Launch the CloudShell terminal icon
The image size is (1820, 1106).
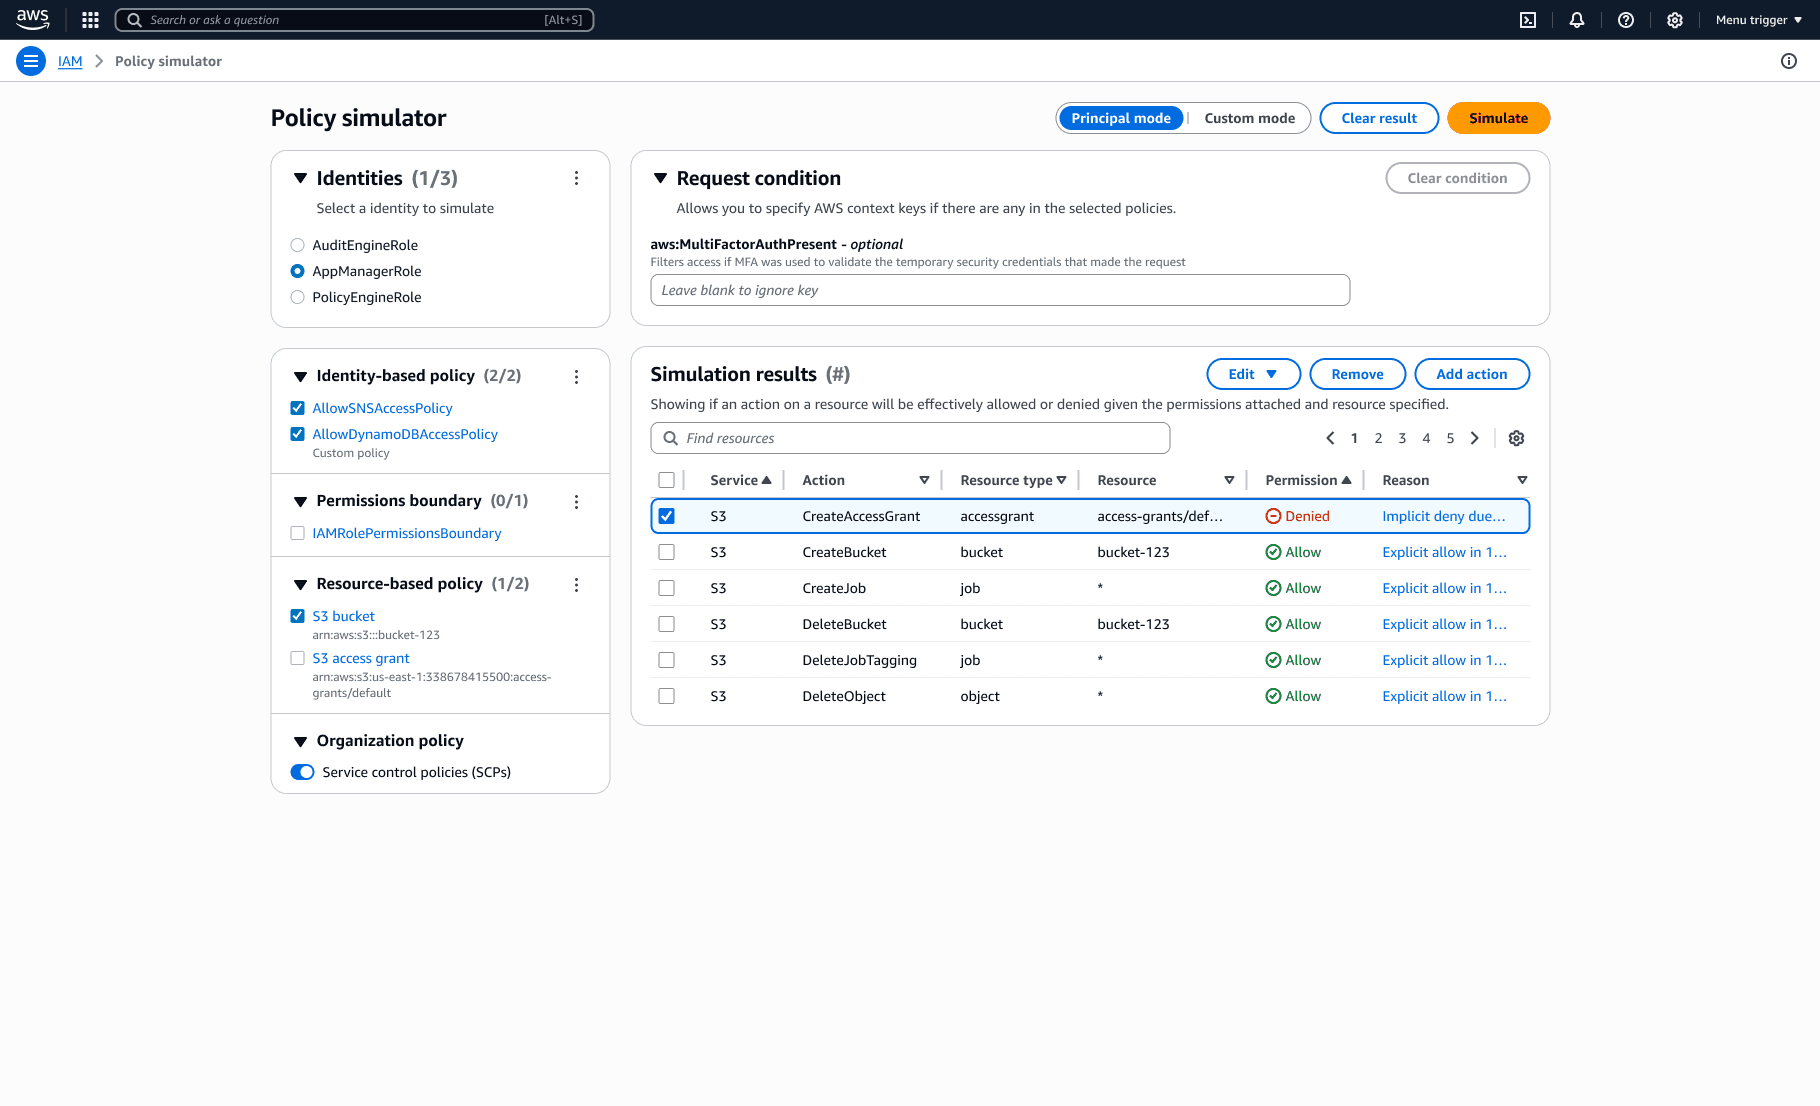[1528, 20]
